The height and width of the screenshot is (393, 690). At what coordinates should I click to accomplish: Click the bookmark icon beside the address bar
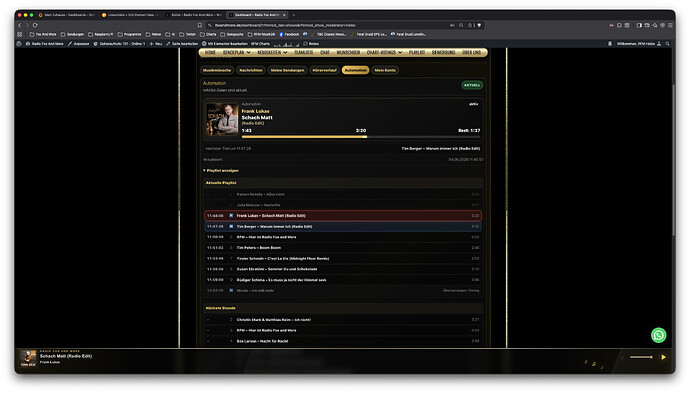[199, 26]
